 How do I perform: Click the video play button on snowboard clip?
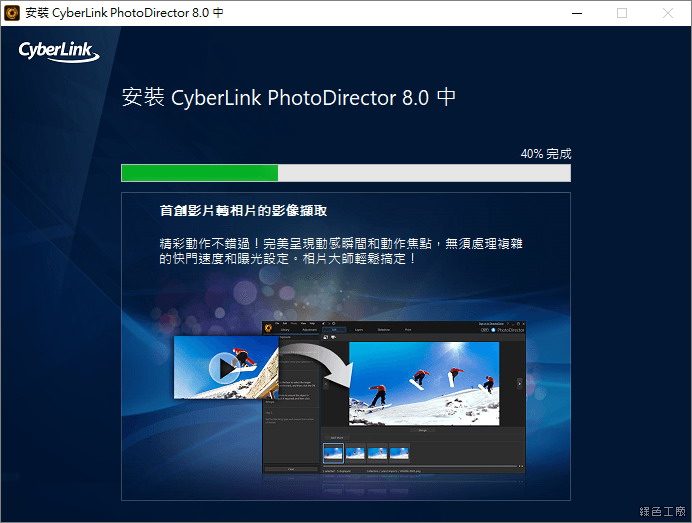pyautogui.click(x=225, y=367)
